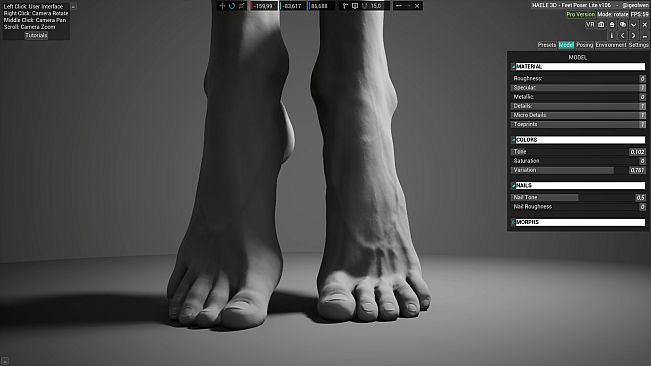Click the snap angle value 15.0
This screenshot has width=651, height=366.
tap(377, 6)
